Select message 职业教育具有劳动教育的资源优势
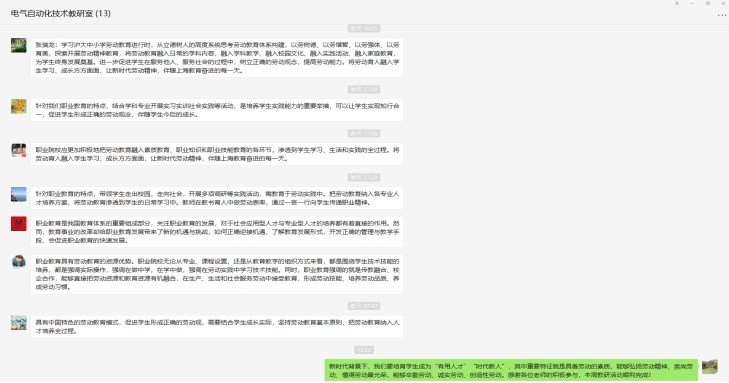Viewport: 729px width, 383px height. click(x=217, y=274)
